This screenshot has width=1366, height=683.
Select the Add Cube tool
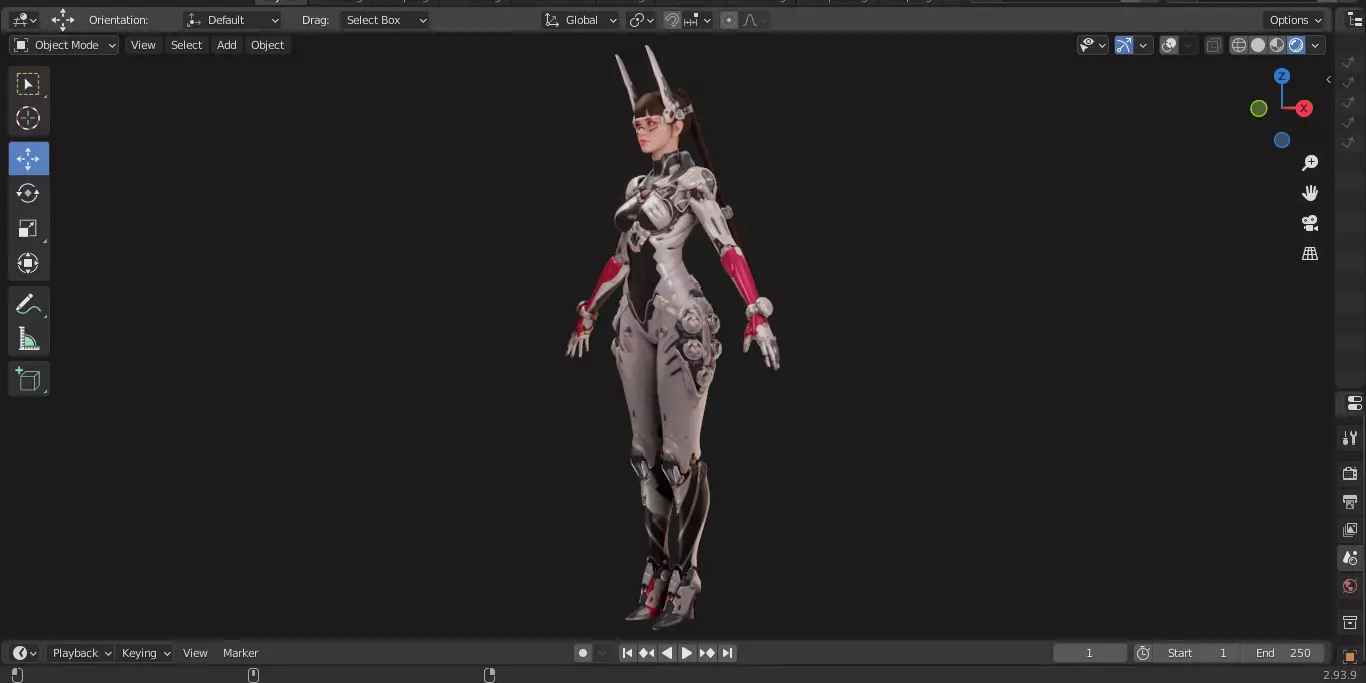tap(28, 379)
